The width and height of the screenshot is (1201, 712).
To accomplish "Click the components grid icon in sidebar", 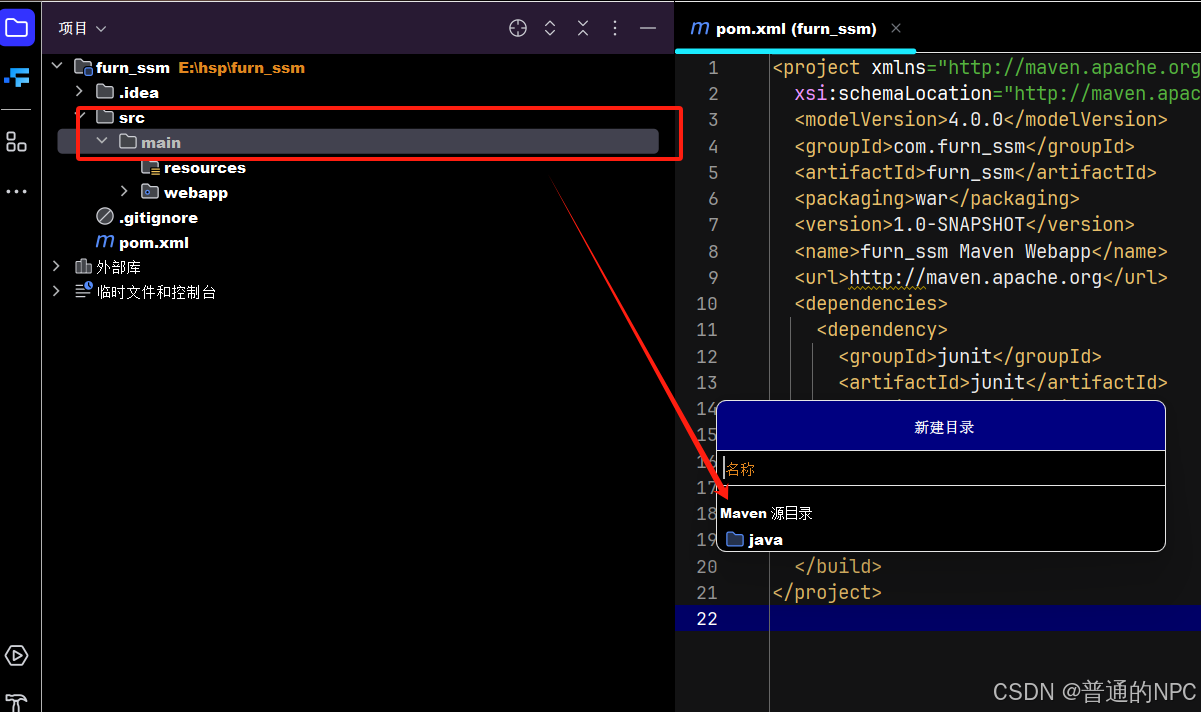I will click(x=17, y=142).
